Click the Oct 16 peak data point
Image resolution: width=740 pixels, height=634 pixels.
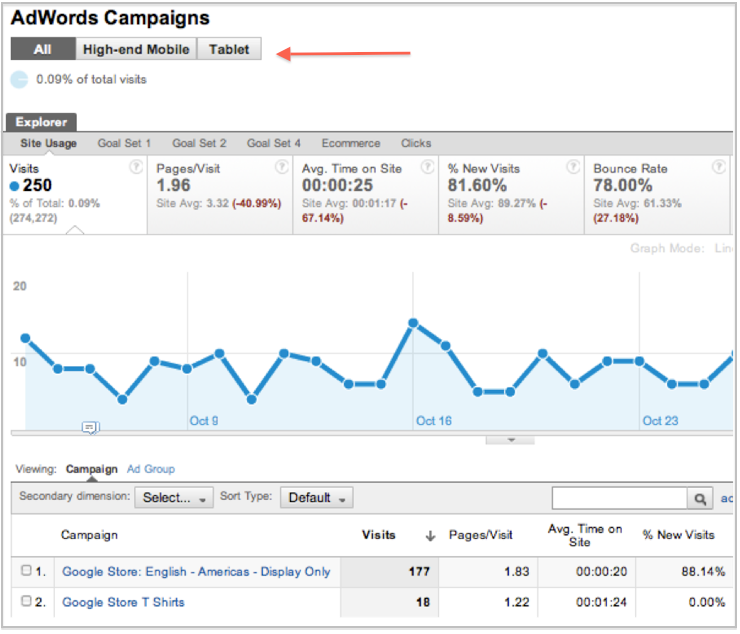click(413, 323)
